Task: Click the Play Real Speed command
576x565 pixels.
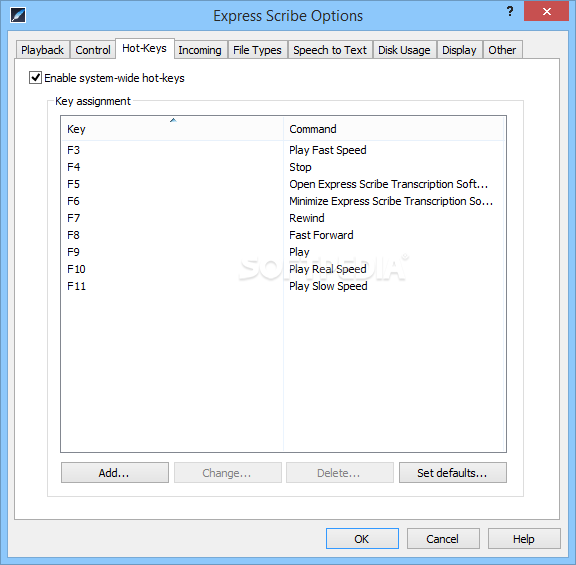Action: pyautogui.click(x=328, y=269)
